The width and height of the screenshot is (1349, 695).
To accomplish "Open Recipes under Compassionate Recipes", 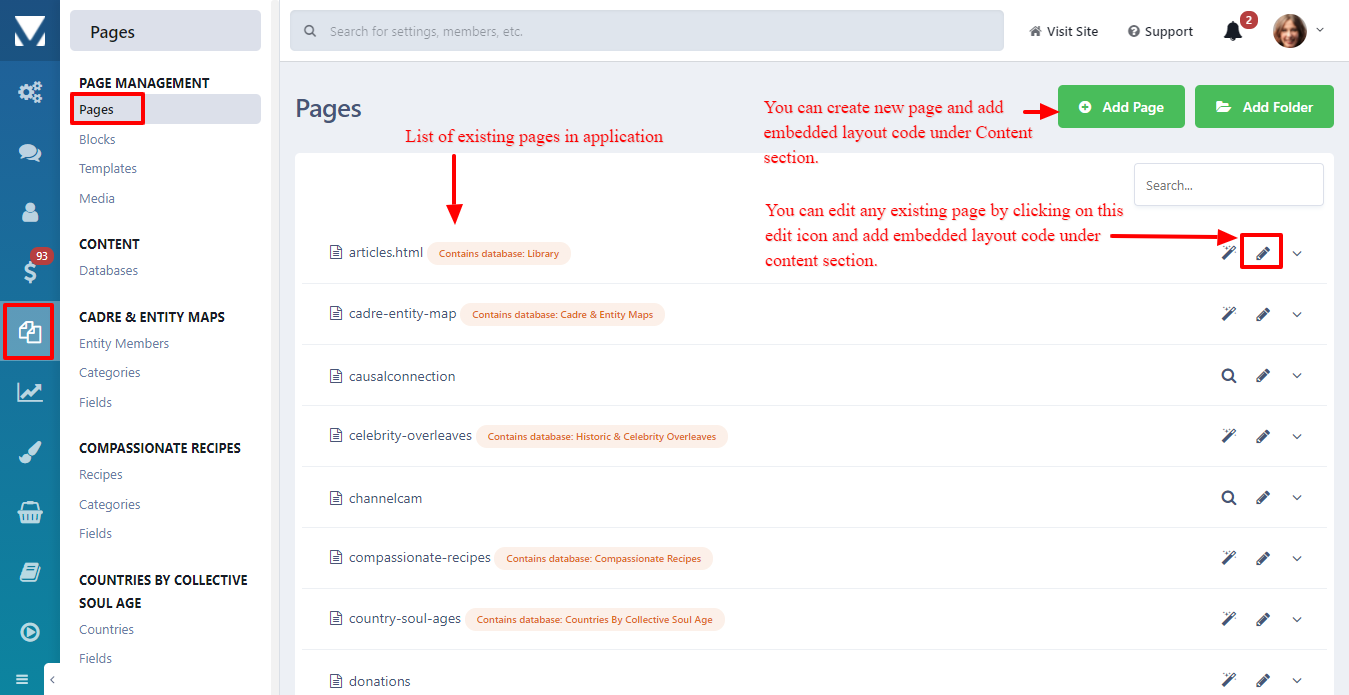I will click(x=101, y=474).
